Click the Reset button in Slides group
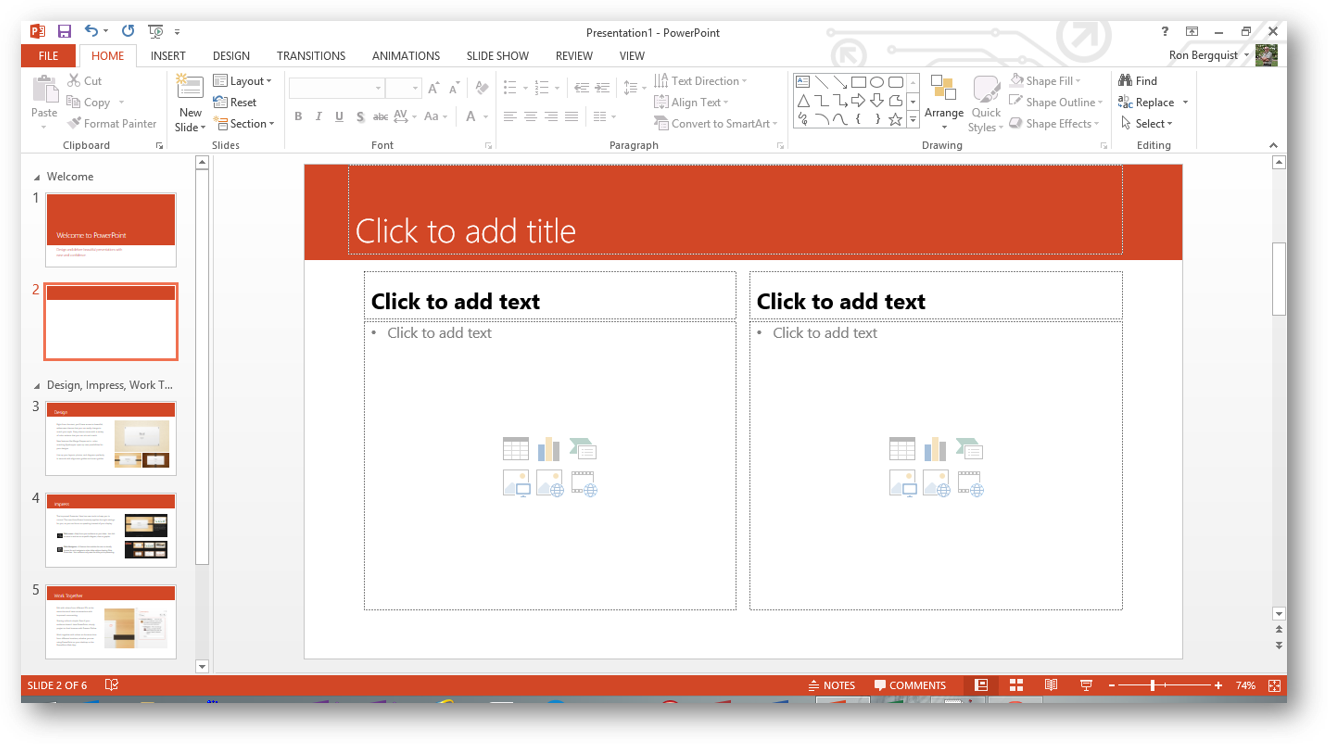Viewport: 1328px width, 744px height. 235,102
